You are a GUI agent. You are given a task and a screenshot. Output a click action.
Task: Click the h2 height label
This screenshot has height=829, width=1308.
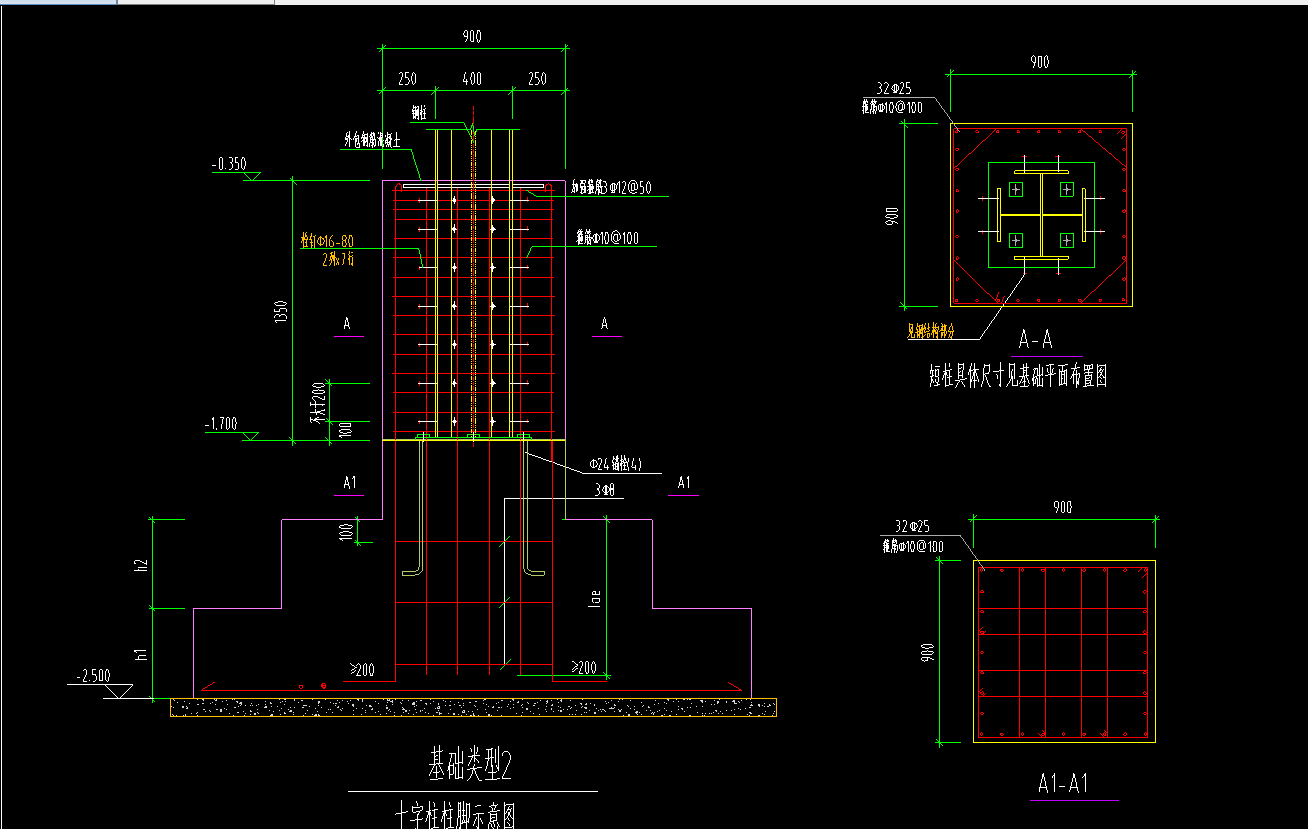(x=142, y=565)
